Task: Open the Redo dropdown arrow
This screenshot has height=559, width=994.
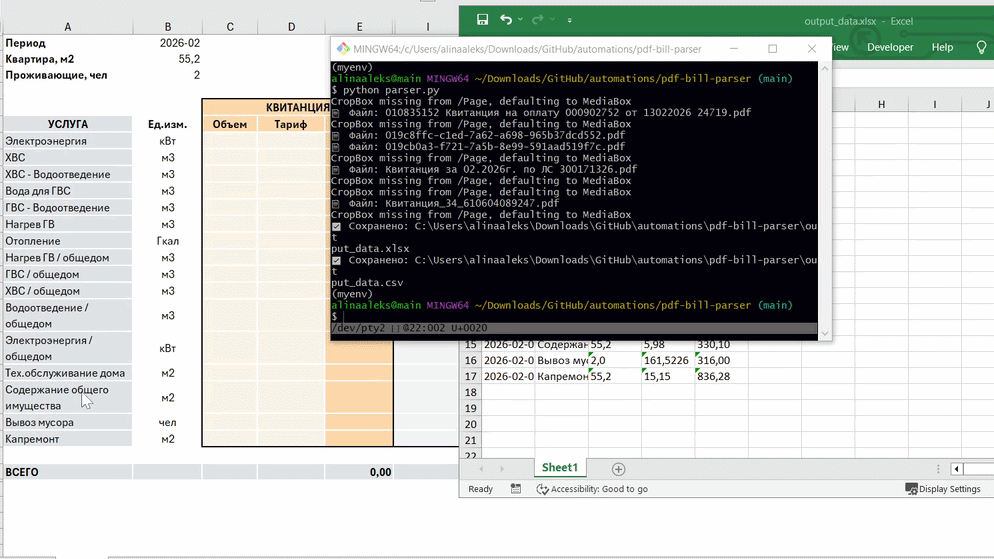Action: pos(552,20)
